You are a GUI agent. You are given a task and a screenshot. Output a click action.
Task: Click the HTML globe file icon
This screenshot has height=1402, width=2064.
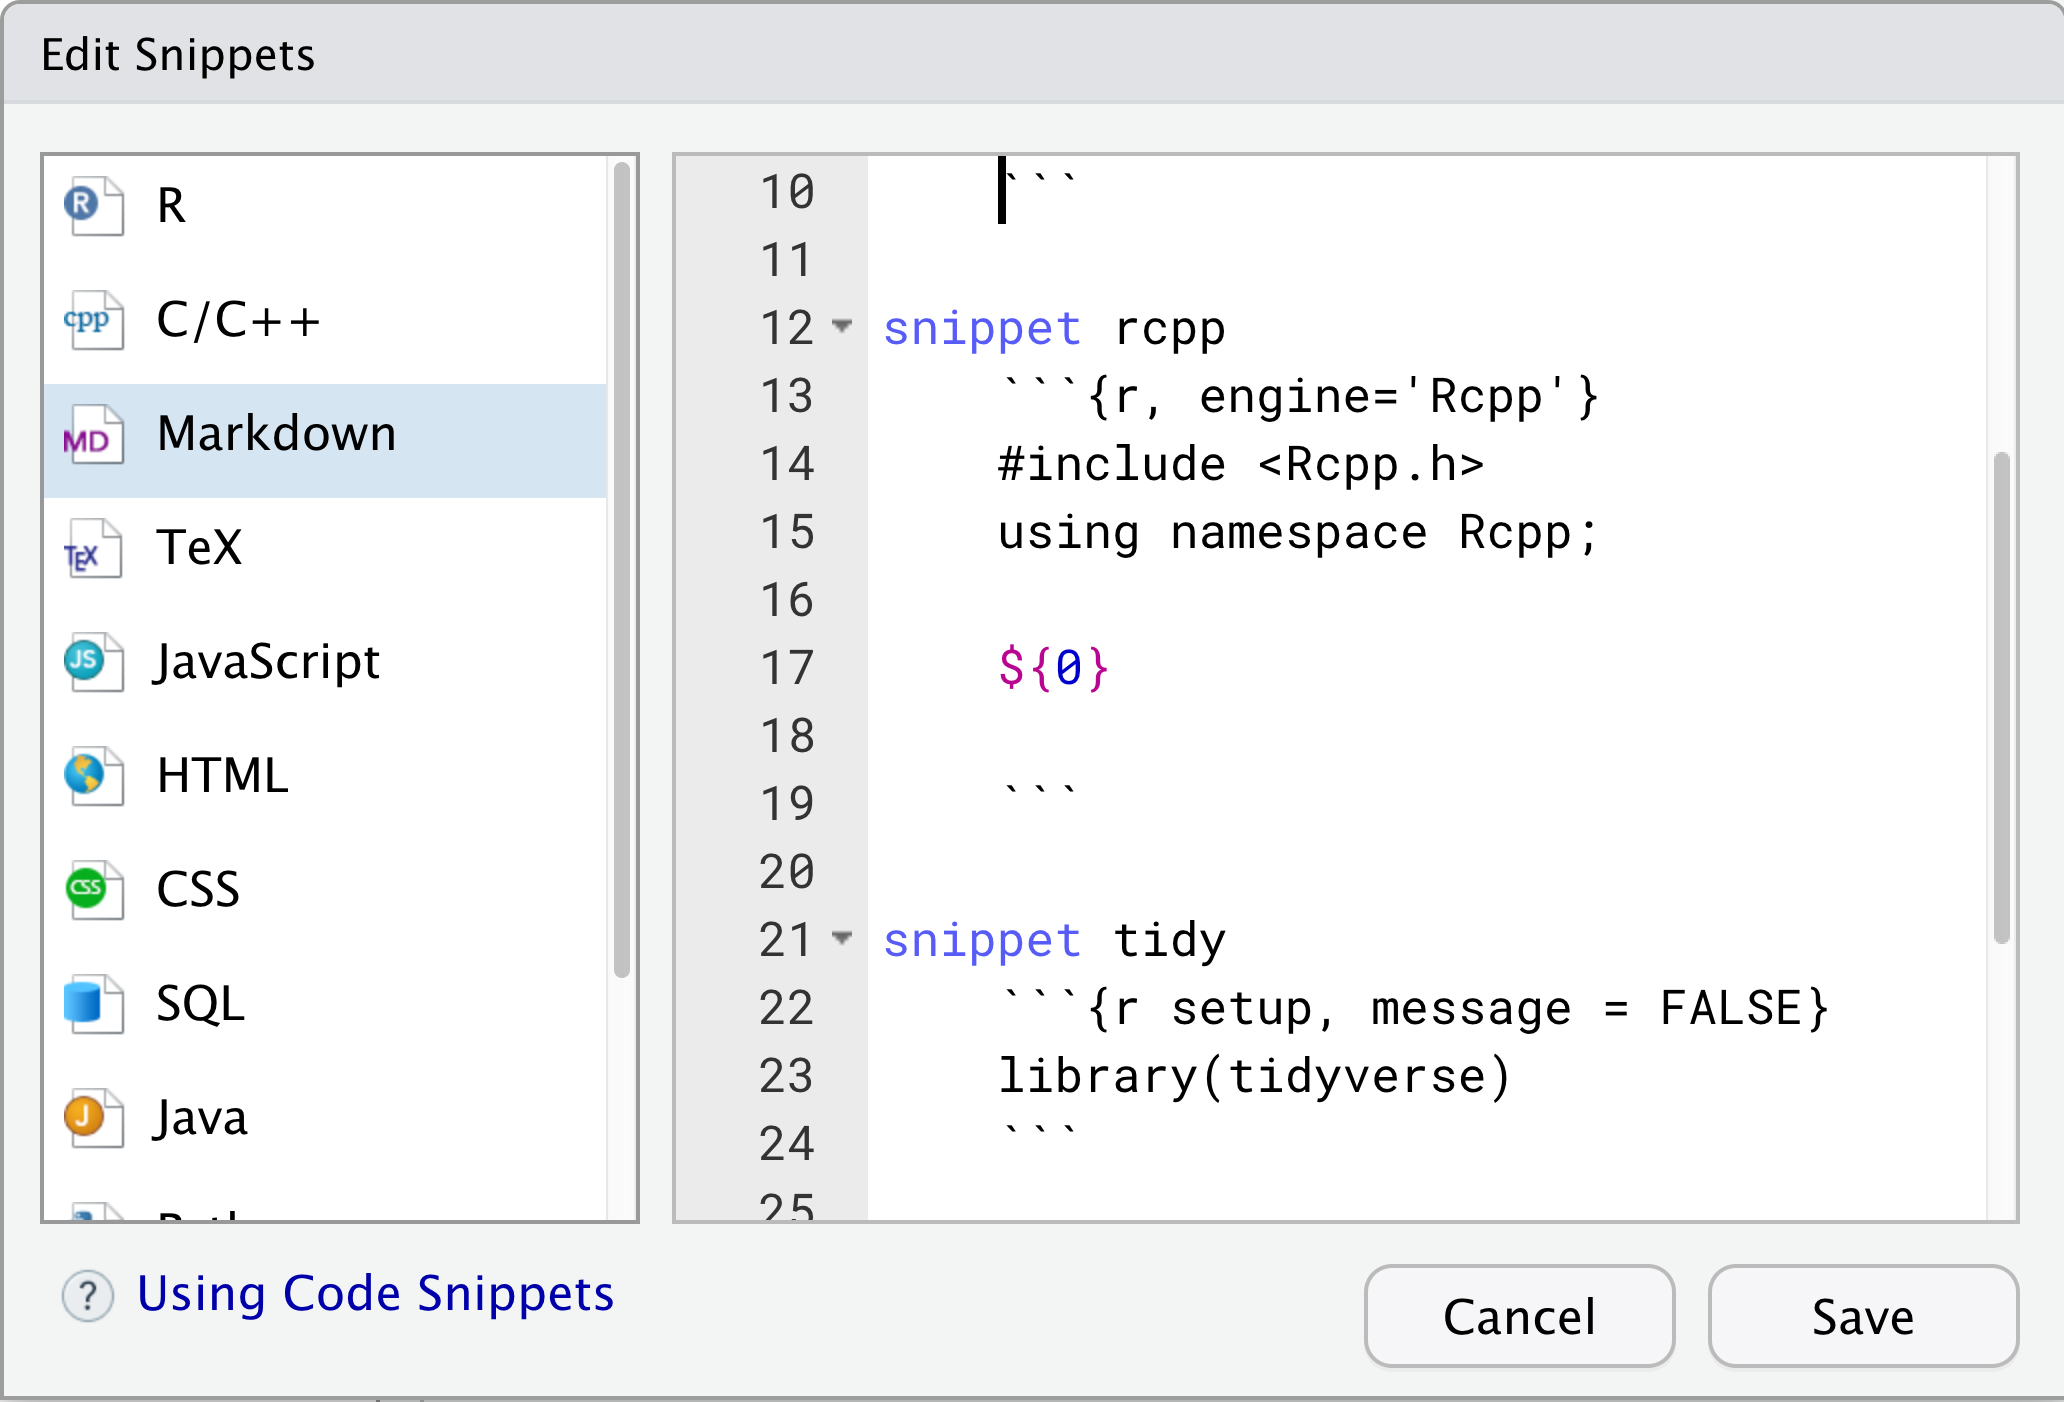click(x=94, y=776)
